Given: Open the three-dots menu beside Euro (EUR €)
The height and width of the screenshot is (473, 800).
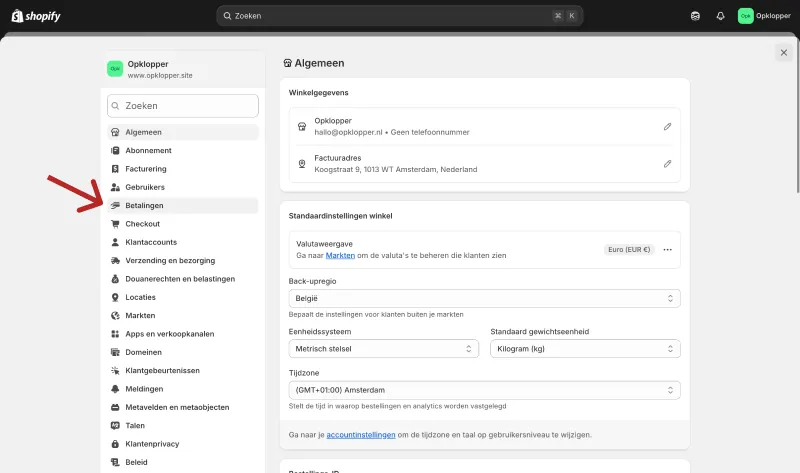Looking at the screenshot, I should coord(667,250).
